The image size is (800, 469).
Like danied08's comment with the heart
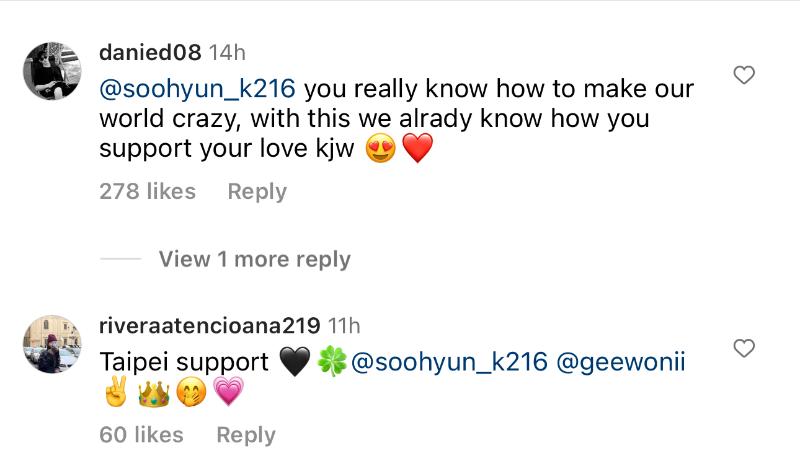click(x=744, y=76)
